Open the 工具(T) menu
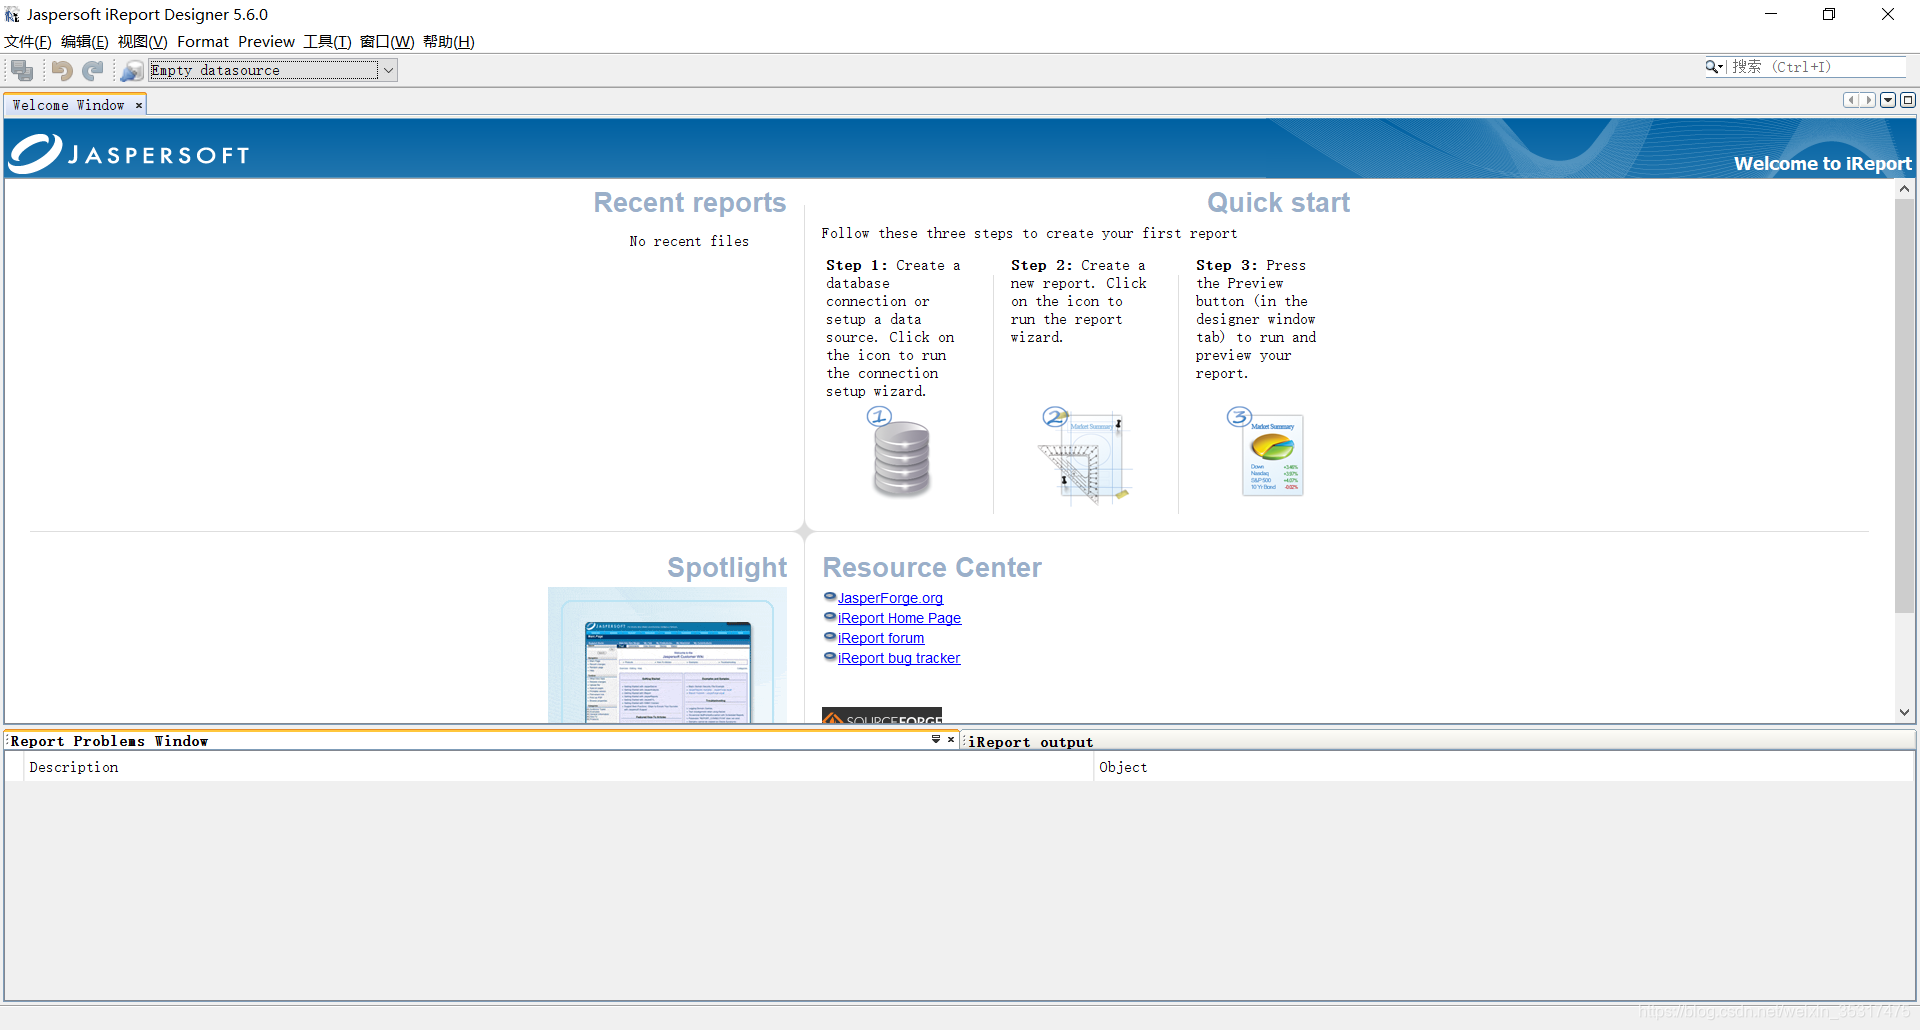 tap(328, 42)
